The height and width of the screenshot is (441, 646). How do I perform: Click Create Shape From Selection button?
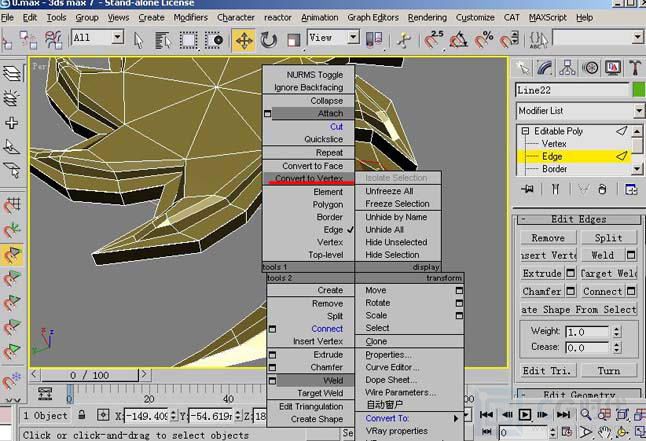pyautogui.click(x=578, y=310)
